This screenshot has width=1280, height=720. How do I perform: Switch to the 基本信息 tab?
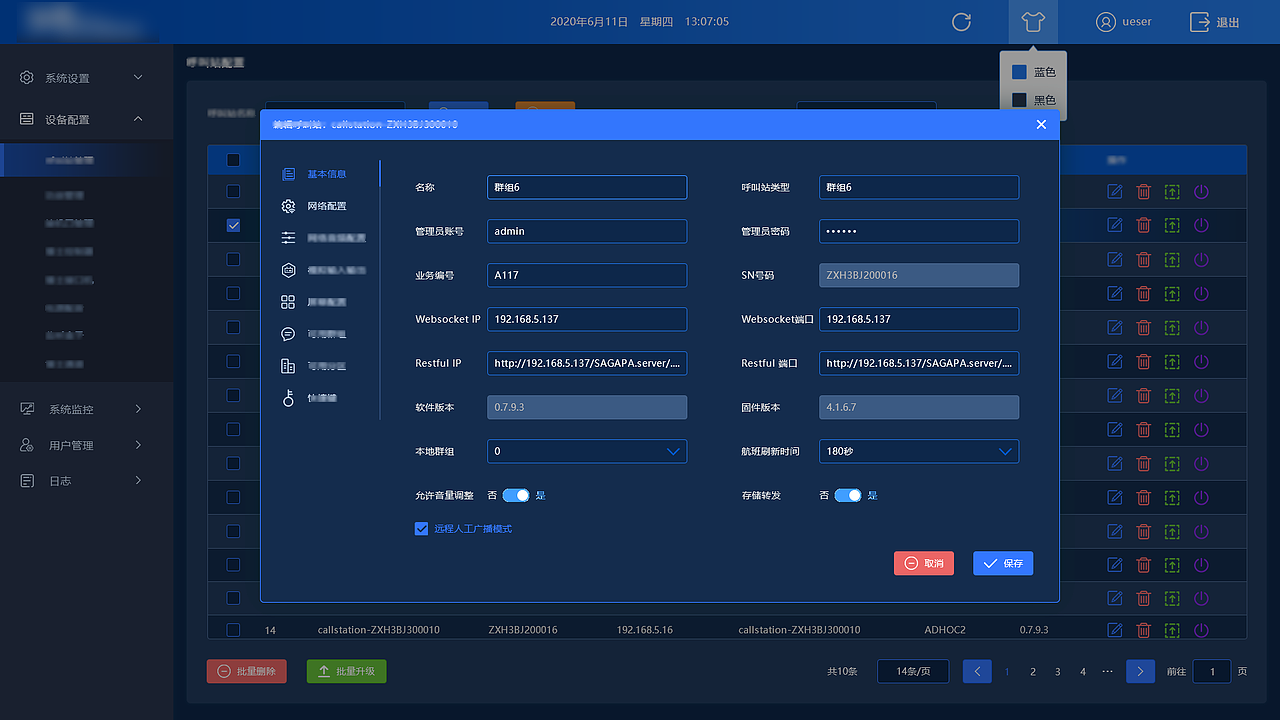[314, 174]
